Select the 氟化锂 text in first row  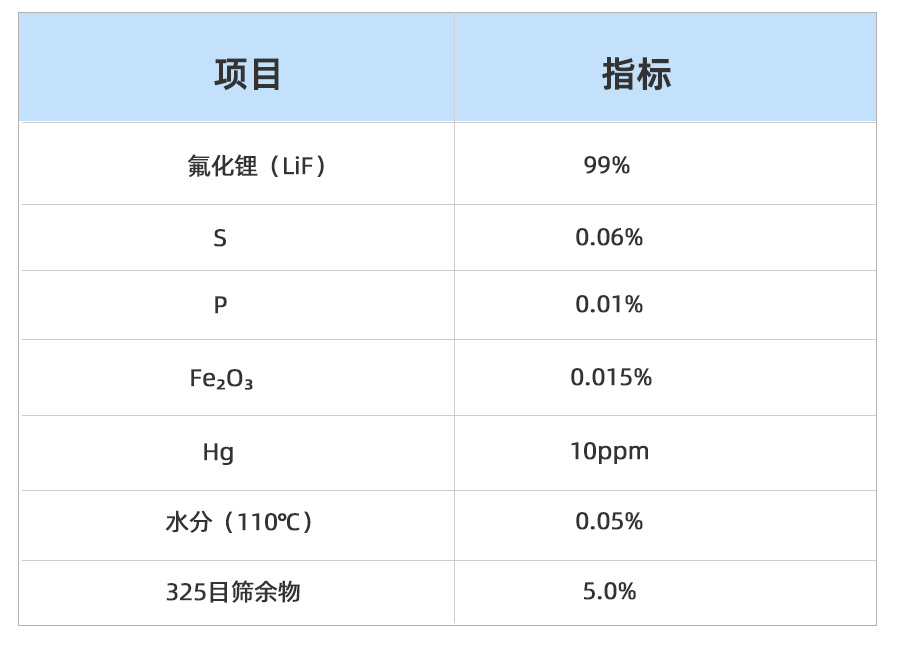[222, 166]
